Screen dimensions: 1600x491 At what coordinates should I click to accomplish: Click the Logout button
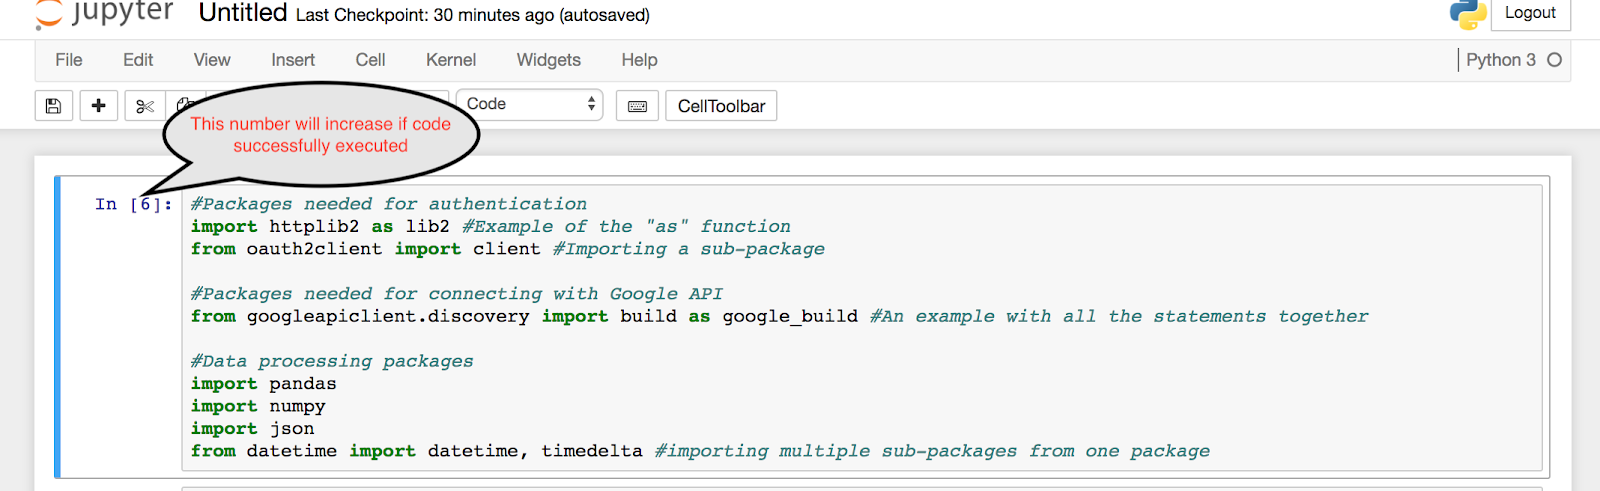tap(1530, 13)
